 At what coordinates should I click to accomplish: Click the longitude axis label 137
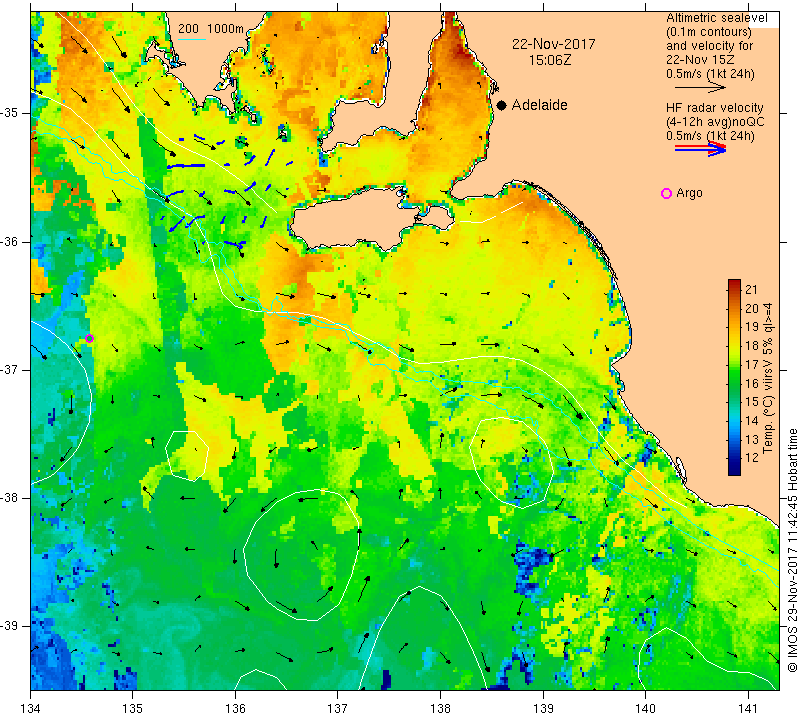337,708
